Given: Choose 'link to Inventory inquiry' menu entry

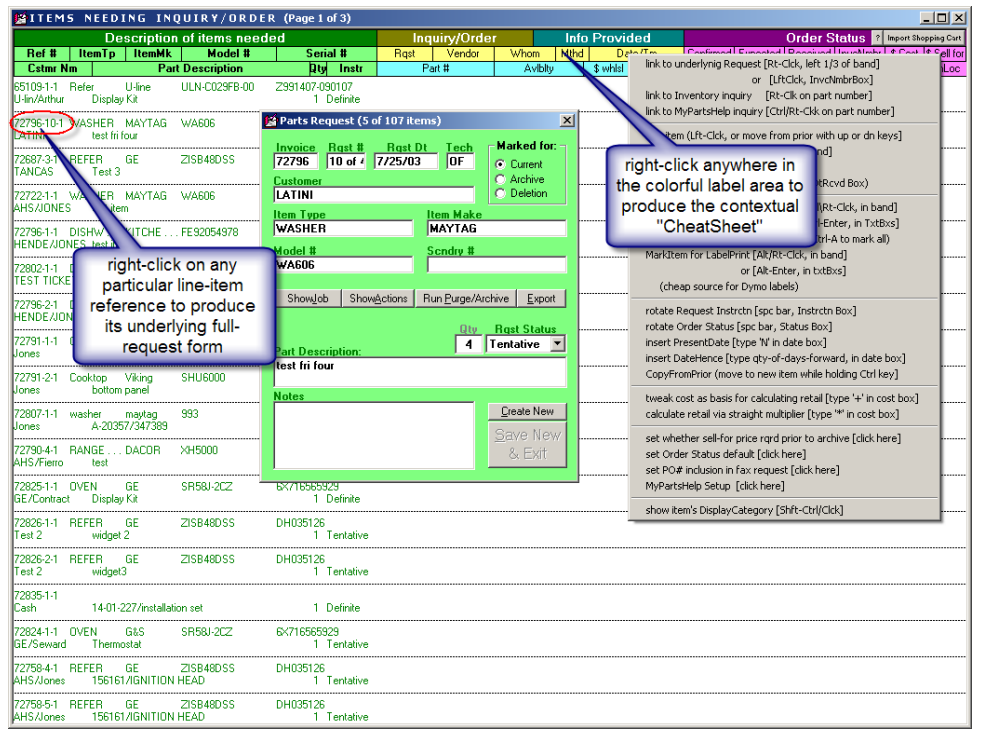Looking at the screenshot, I should tap(698, 96).
